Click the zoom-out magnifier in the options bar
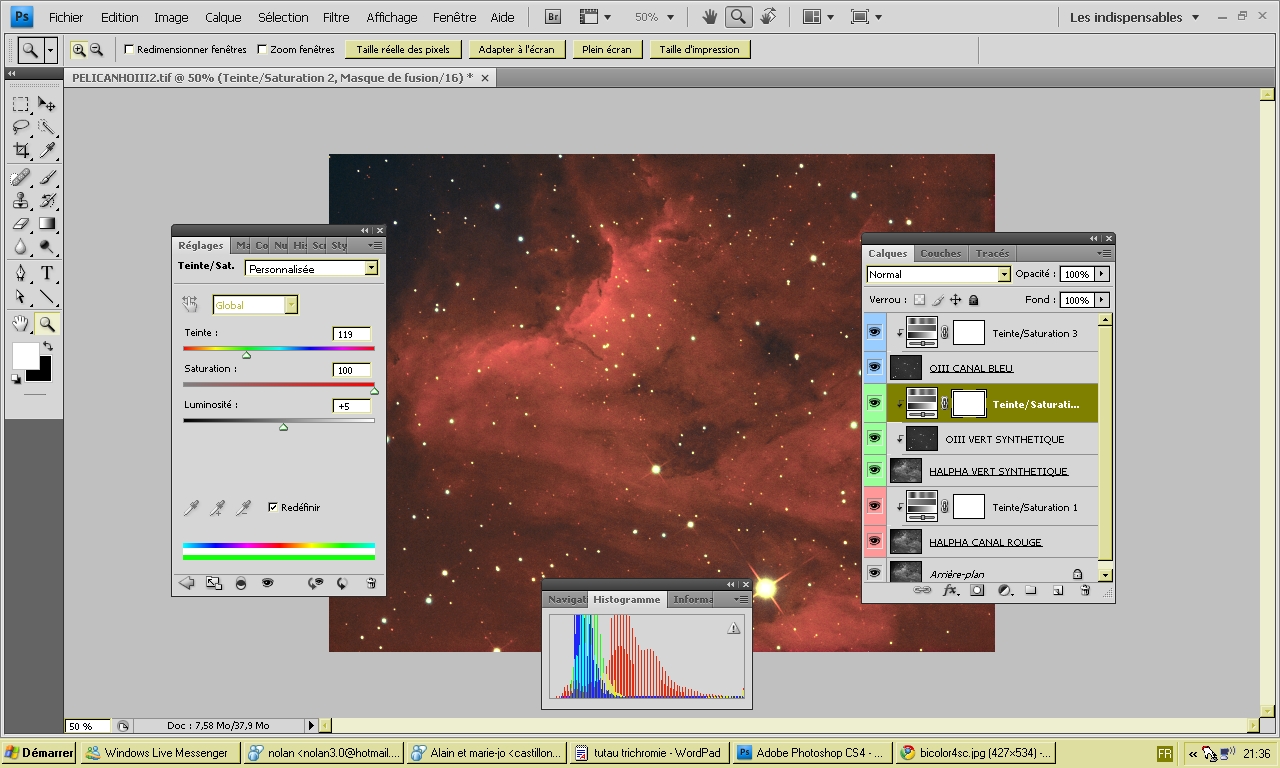 [x=96, y=49]
